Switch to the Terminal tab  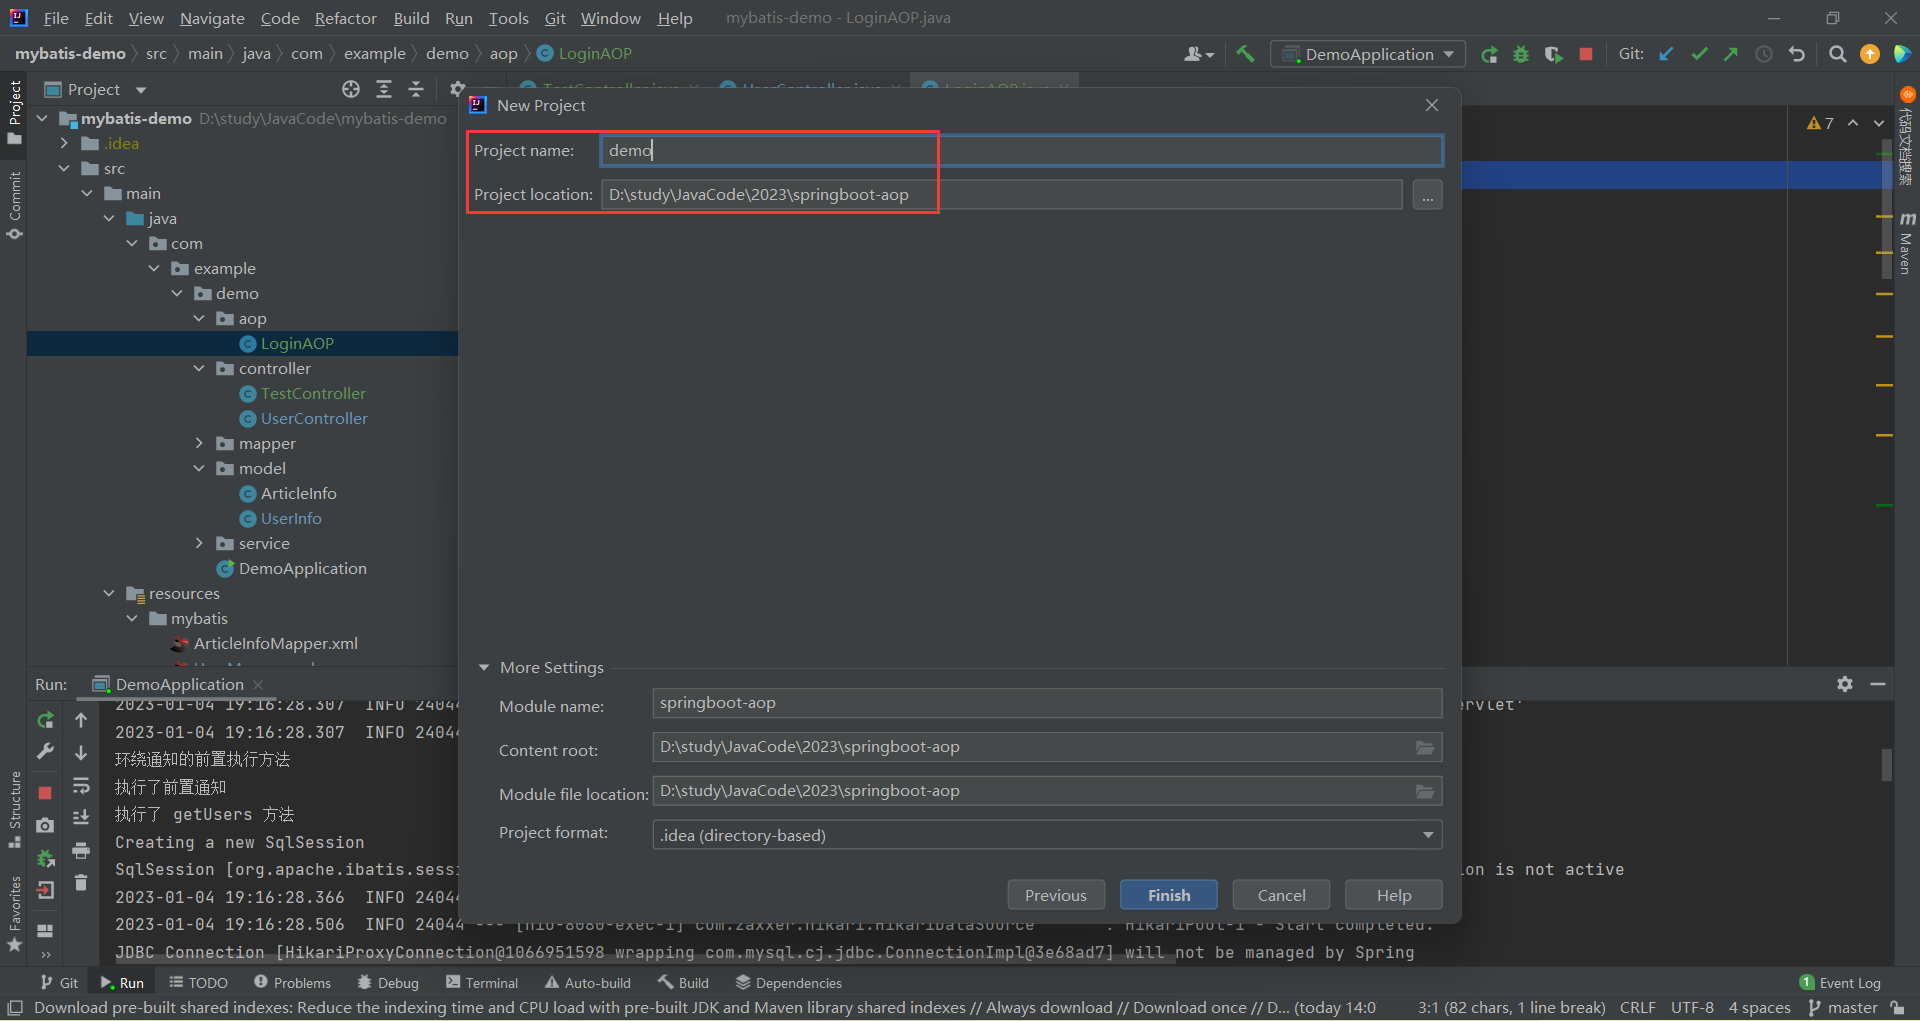[x=482, y=983]
